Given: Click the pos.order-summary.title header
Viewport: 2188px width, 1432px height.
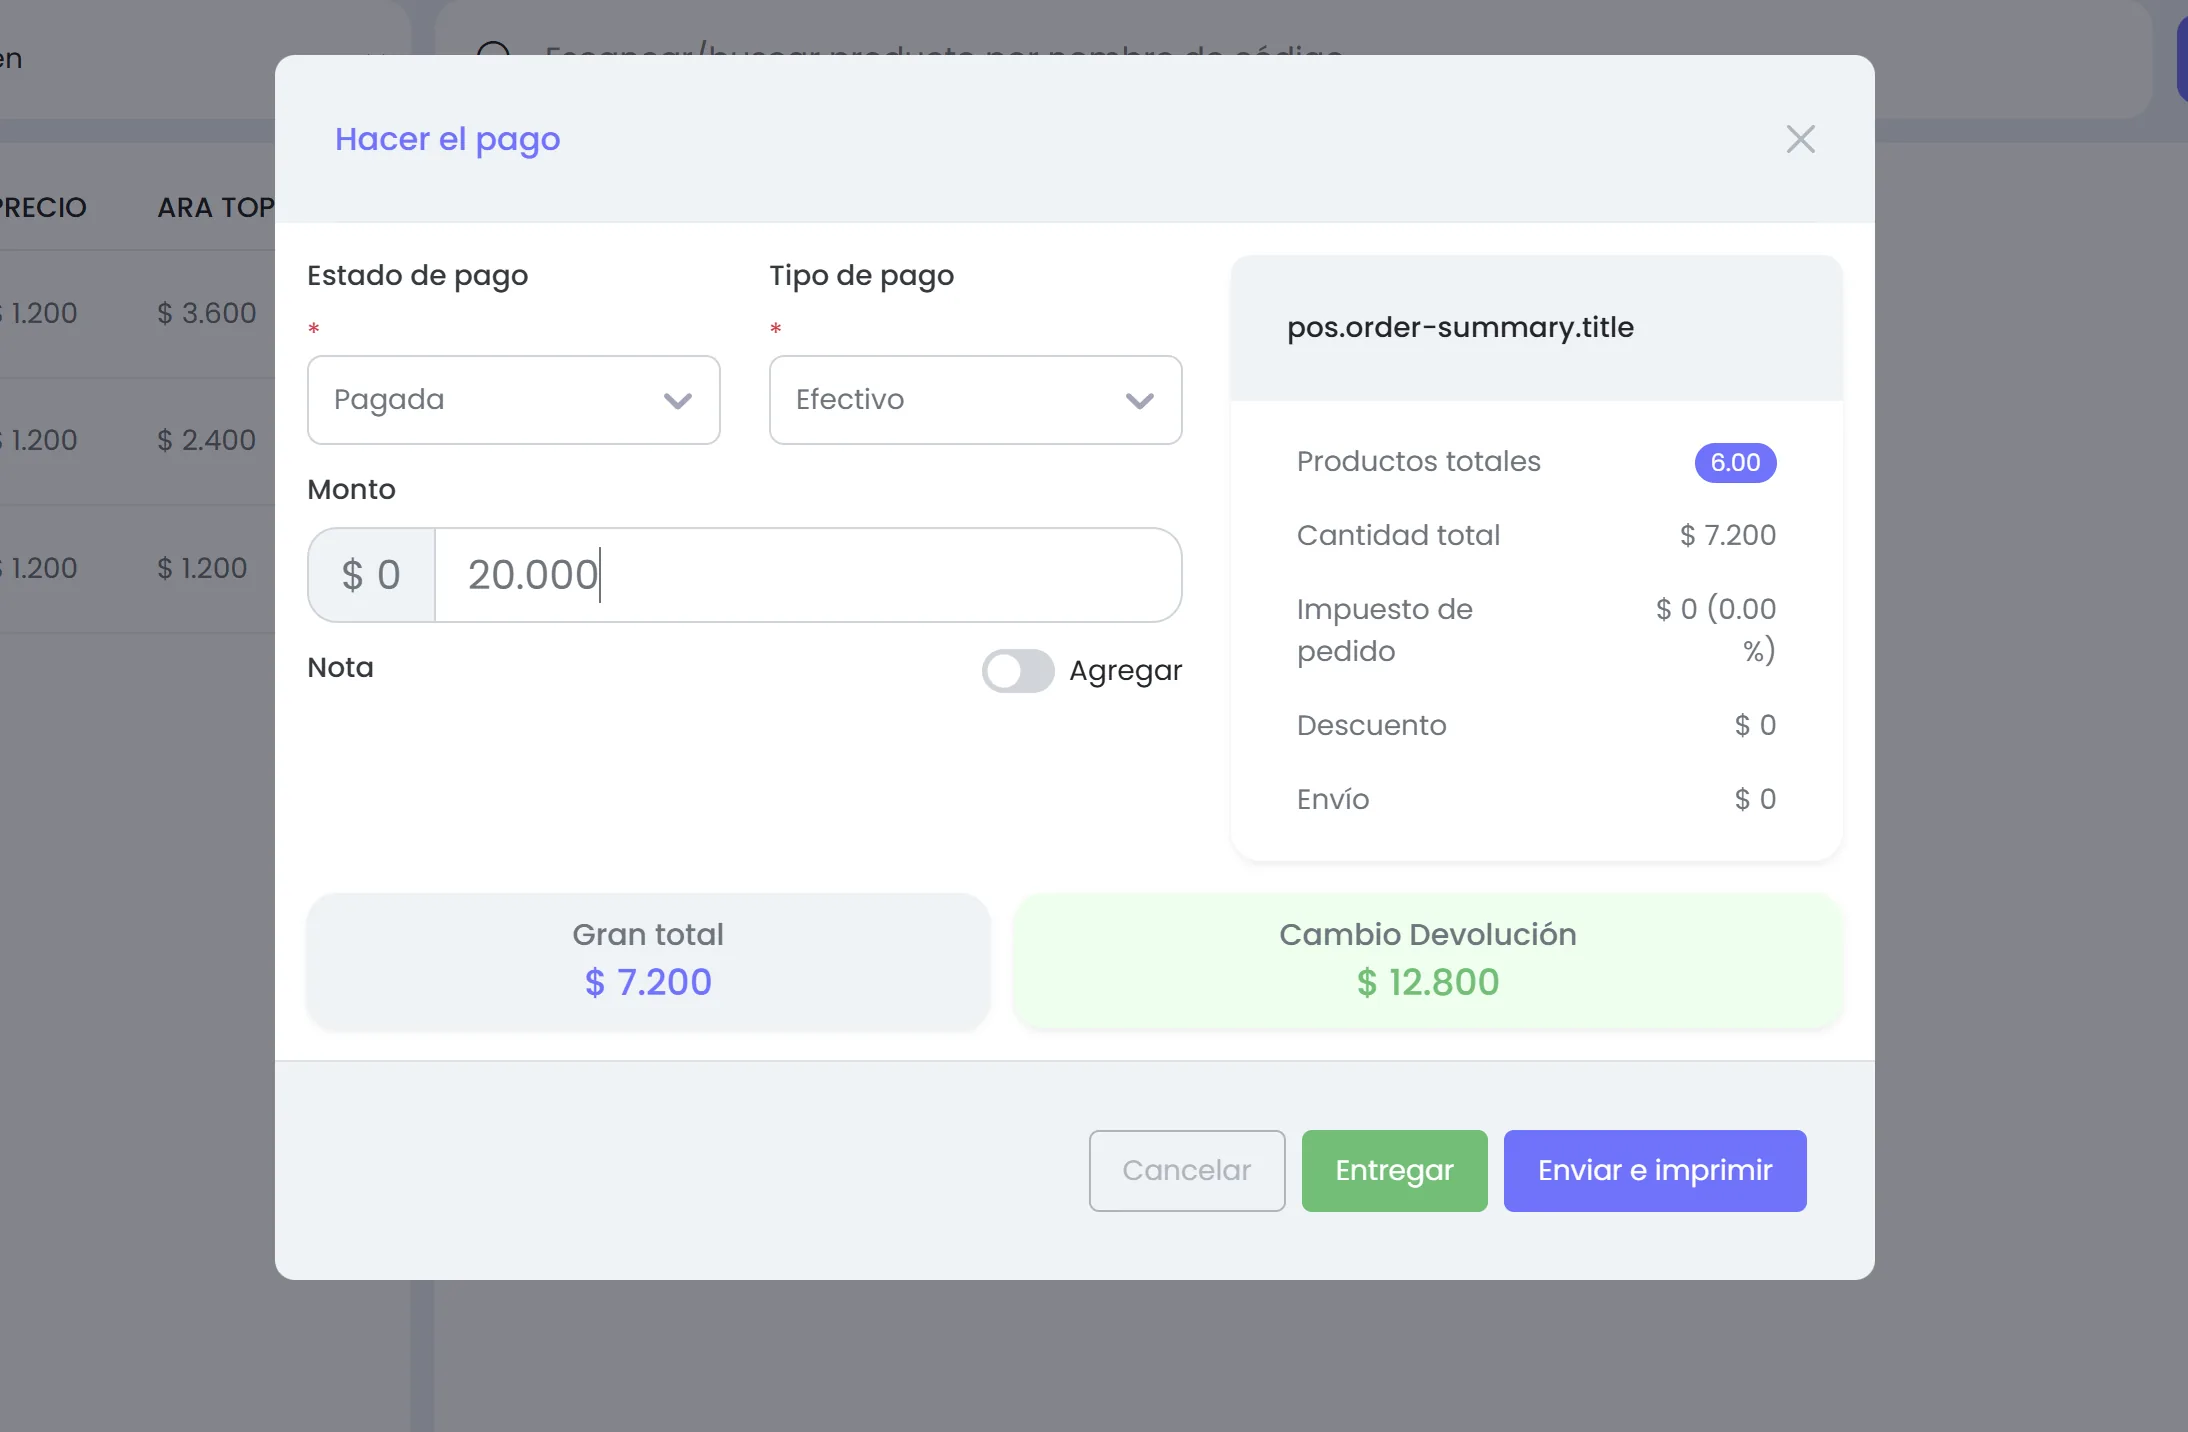Looking at the screenshot, I should (x=1460, y=328).
